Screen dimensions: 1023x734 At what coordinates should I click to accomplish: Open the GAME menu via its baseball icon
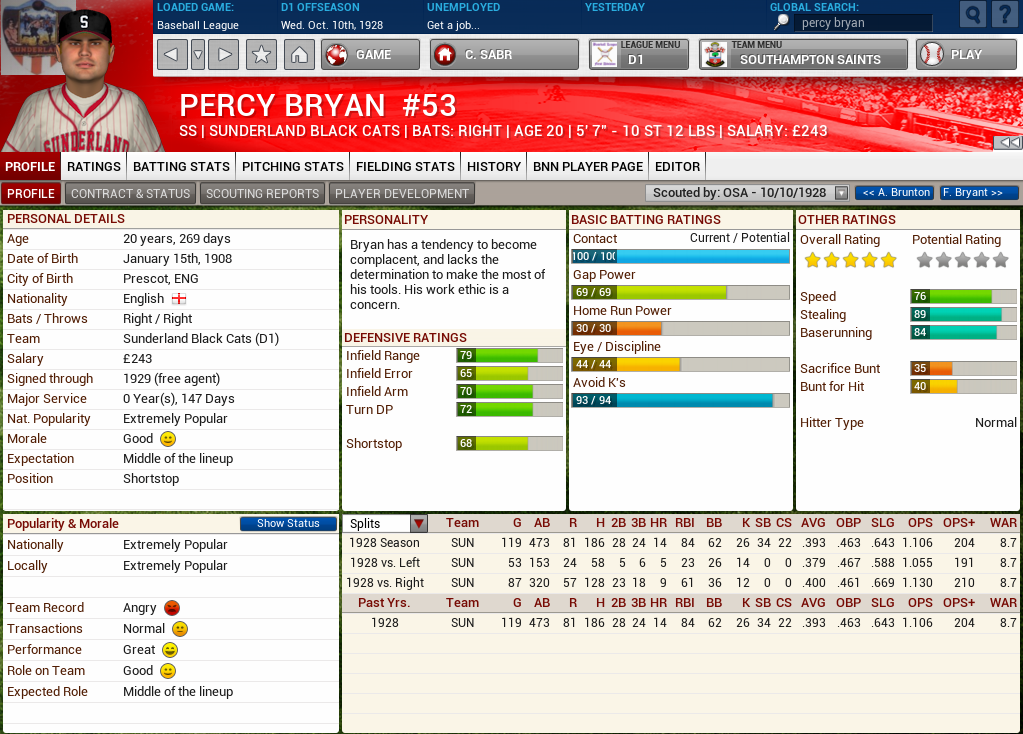[x=336, y=55]
